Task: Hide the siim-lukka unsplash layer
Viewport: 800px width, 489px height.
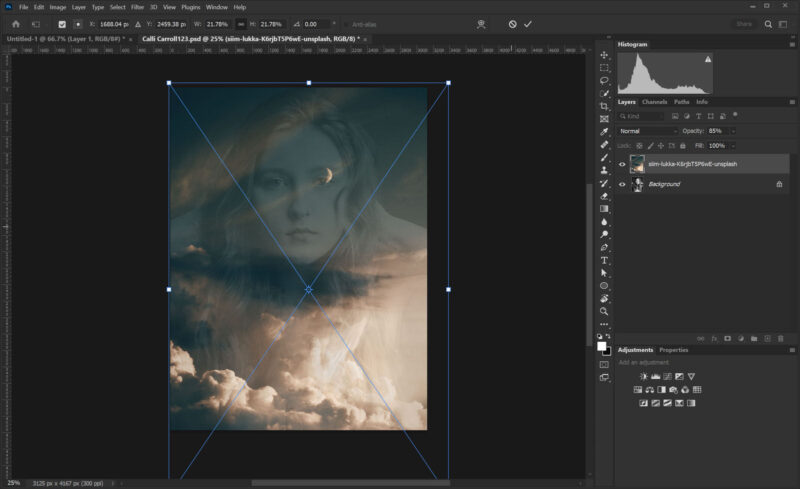Action: coord(622,164)
